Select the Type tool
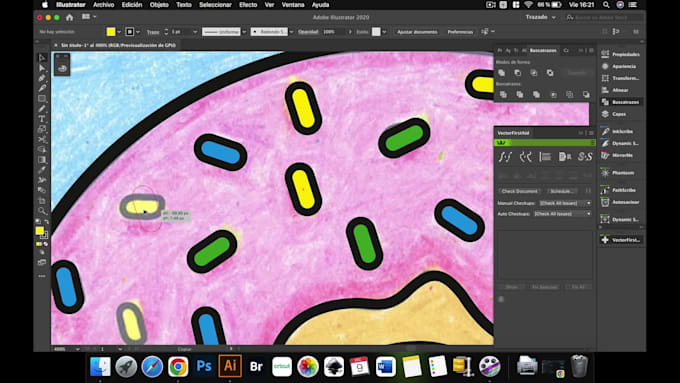680x383 pixels. tap(42, 119)
